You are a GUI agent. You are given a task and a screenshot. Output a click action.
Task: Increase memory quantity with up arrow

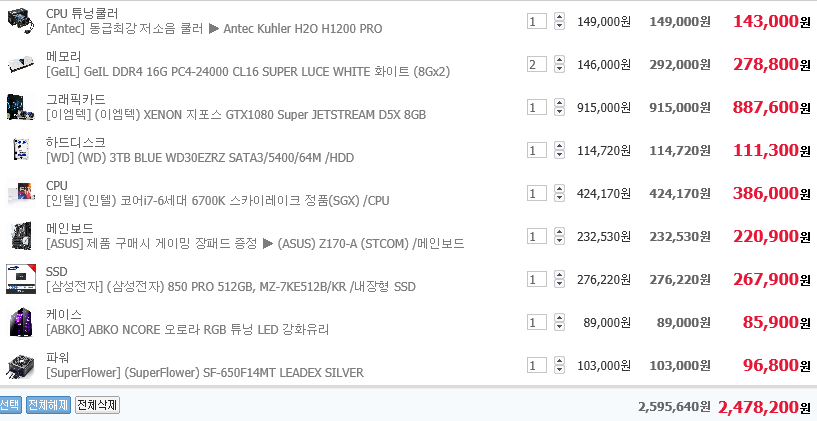point(558,60)
